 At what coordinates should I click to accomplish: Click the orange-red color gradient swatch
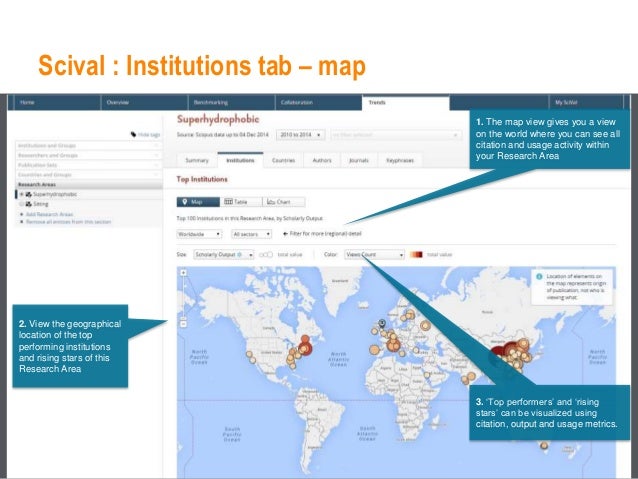(x=416, y=255)
